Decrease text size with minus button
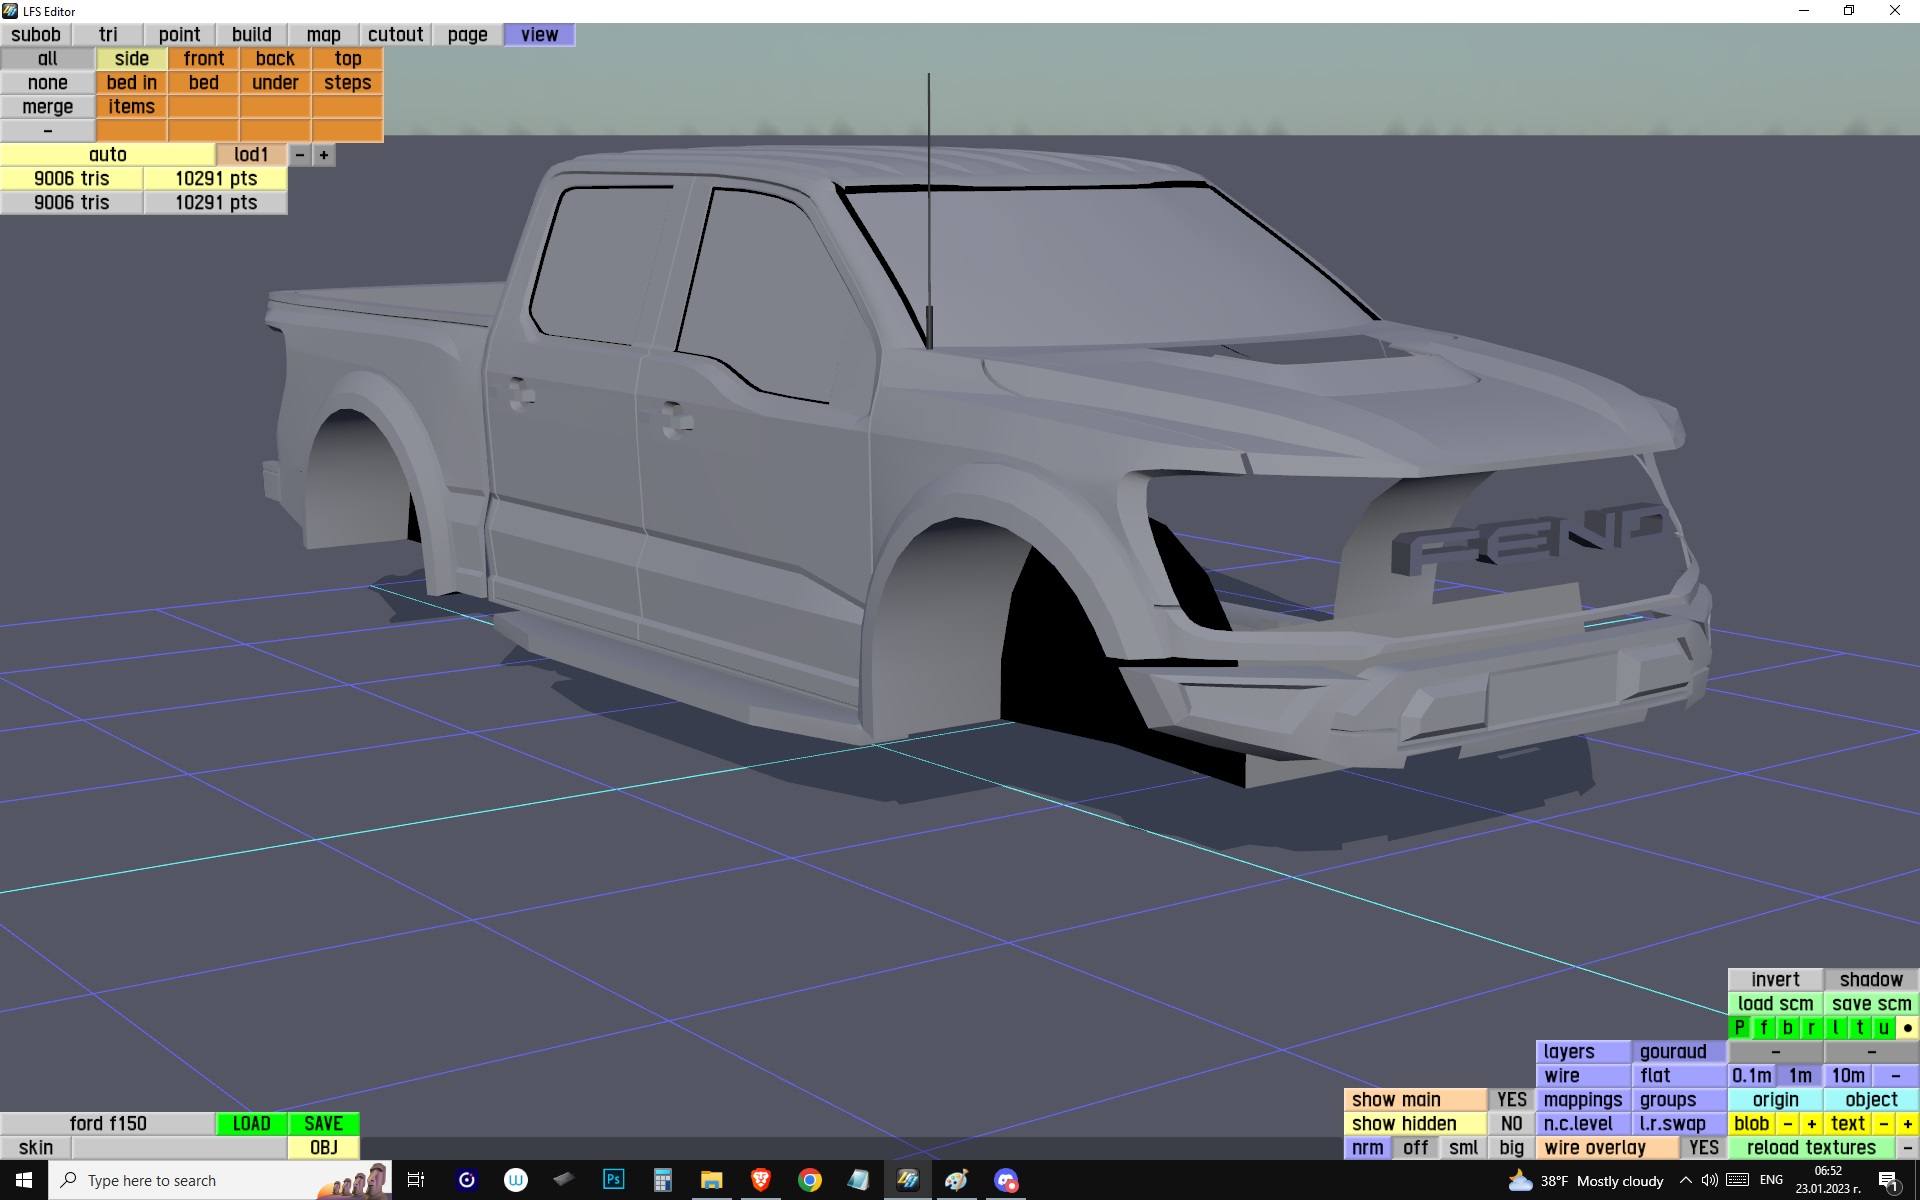This screenshot has height=1200, width=1920. (x=1883, y=1123)
